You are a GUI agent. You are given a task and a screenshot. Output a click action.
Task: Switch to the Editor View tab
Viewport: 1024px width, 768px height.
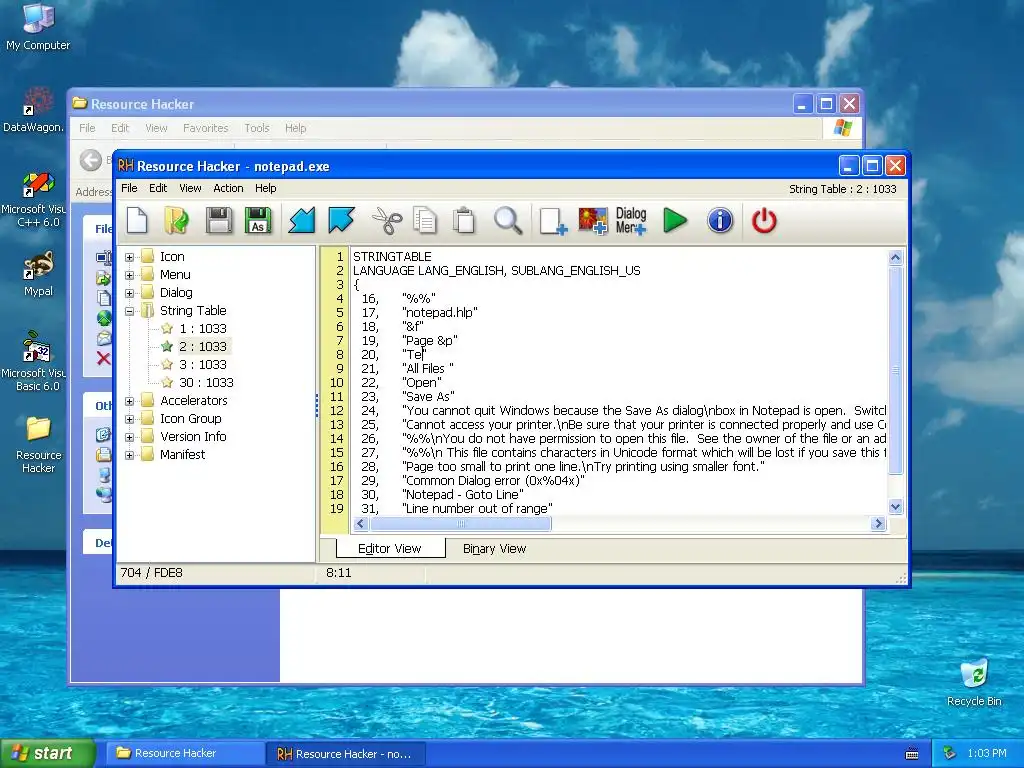tap(390, 549)
